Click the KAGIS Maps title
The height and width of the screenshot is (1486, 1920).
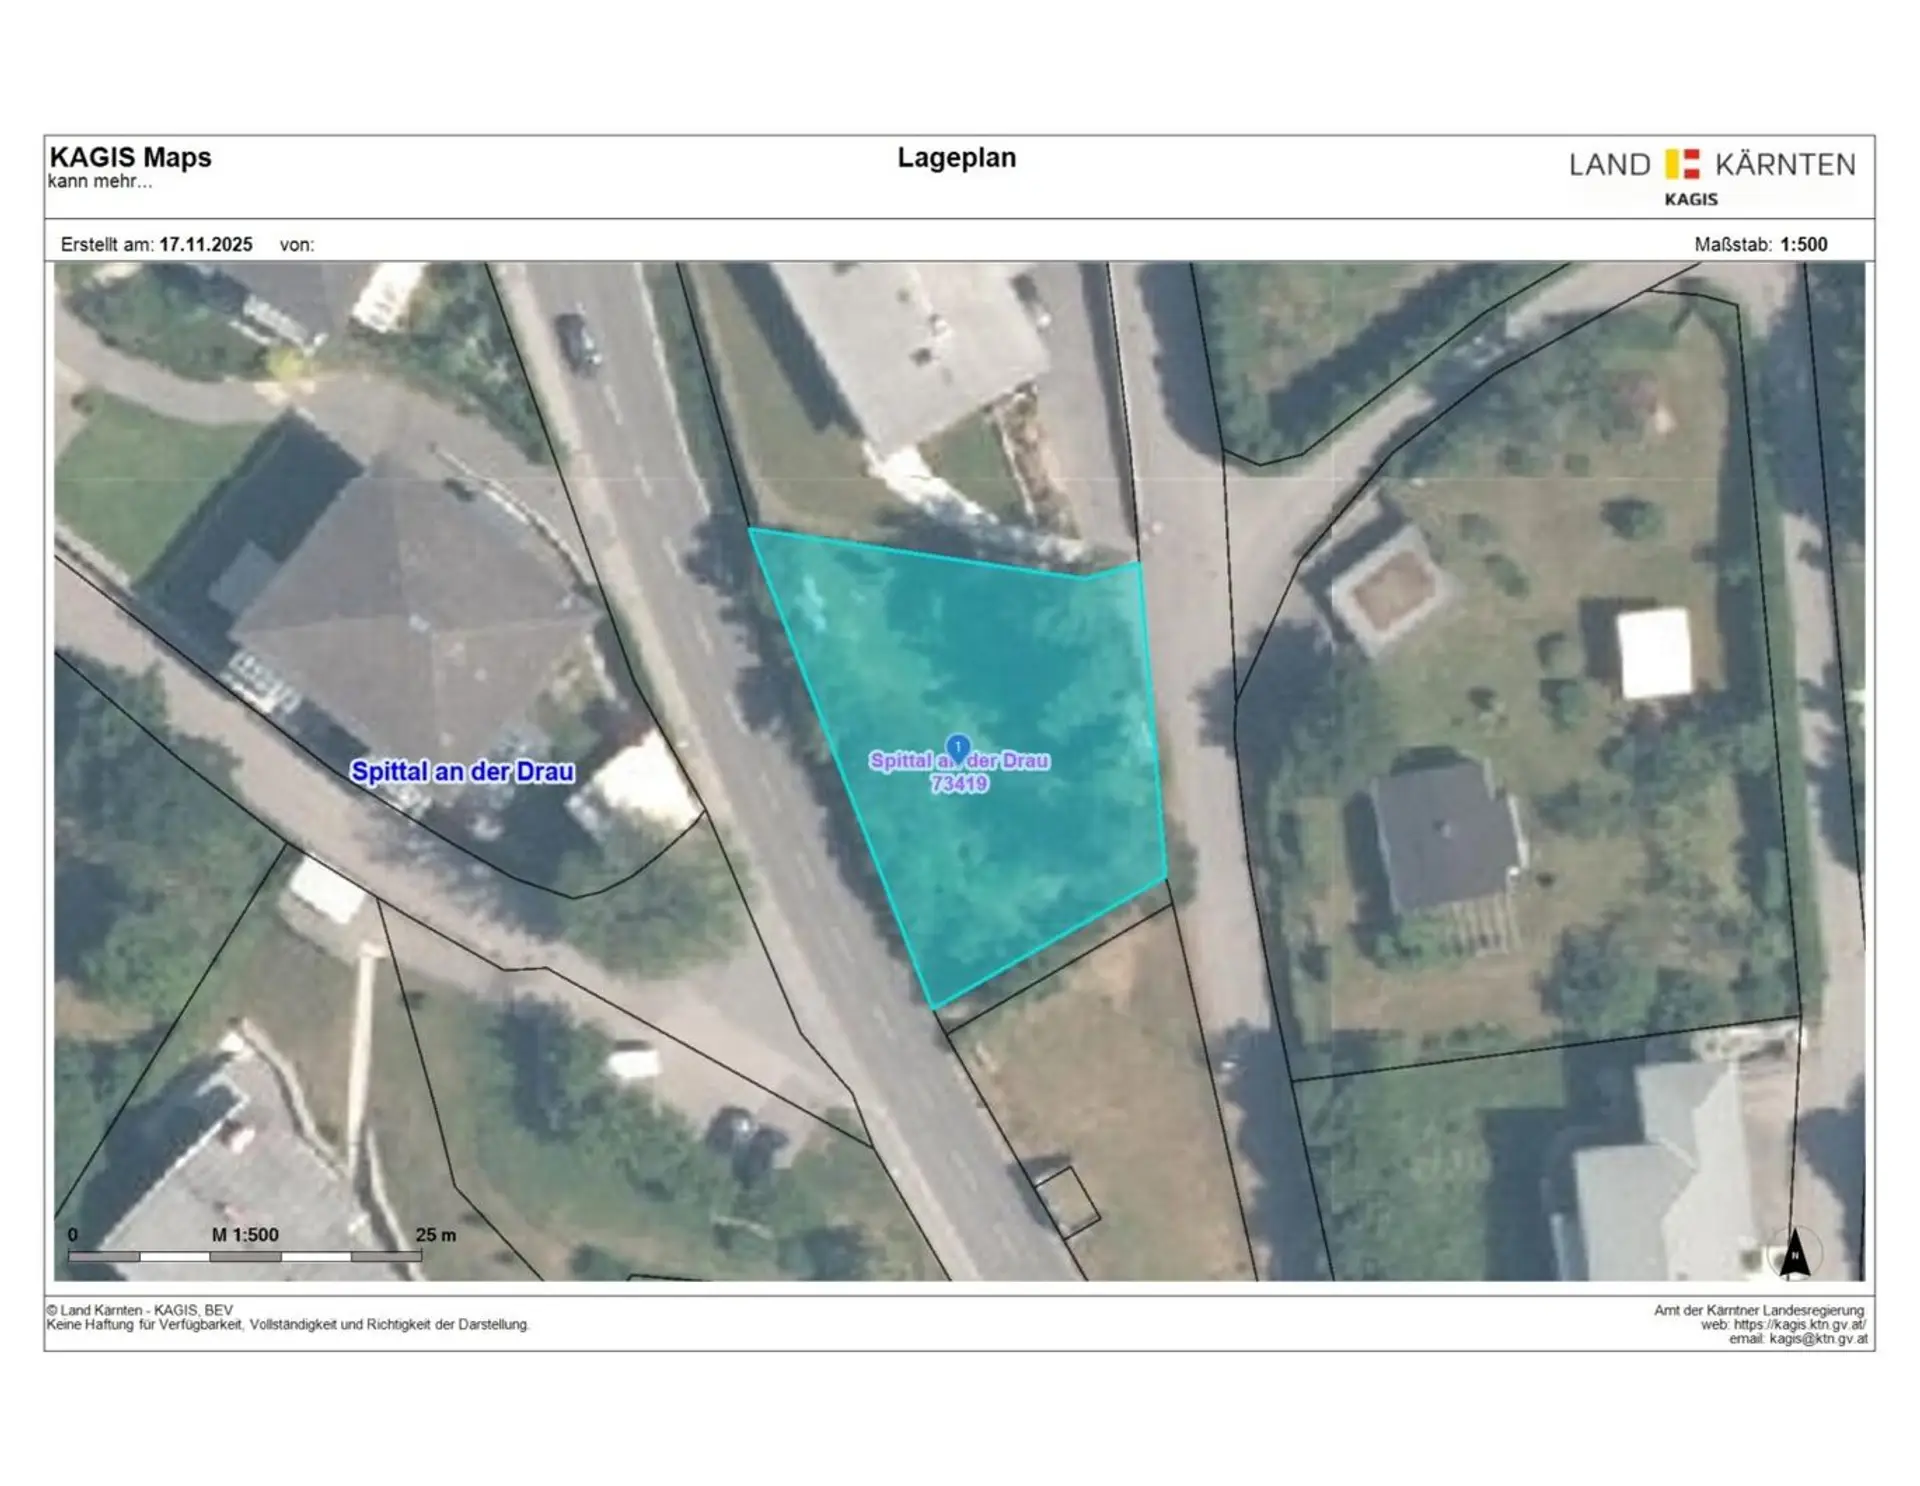coord(131,158)
